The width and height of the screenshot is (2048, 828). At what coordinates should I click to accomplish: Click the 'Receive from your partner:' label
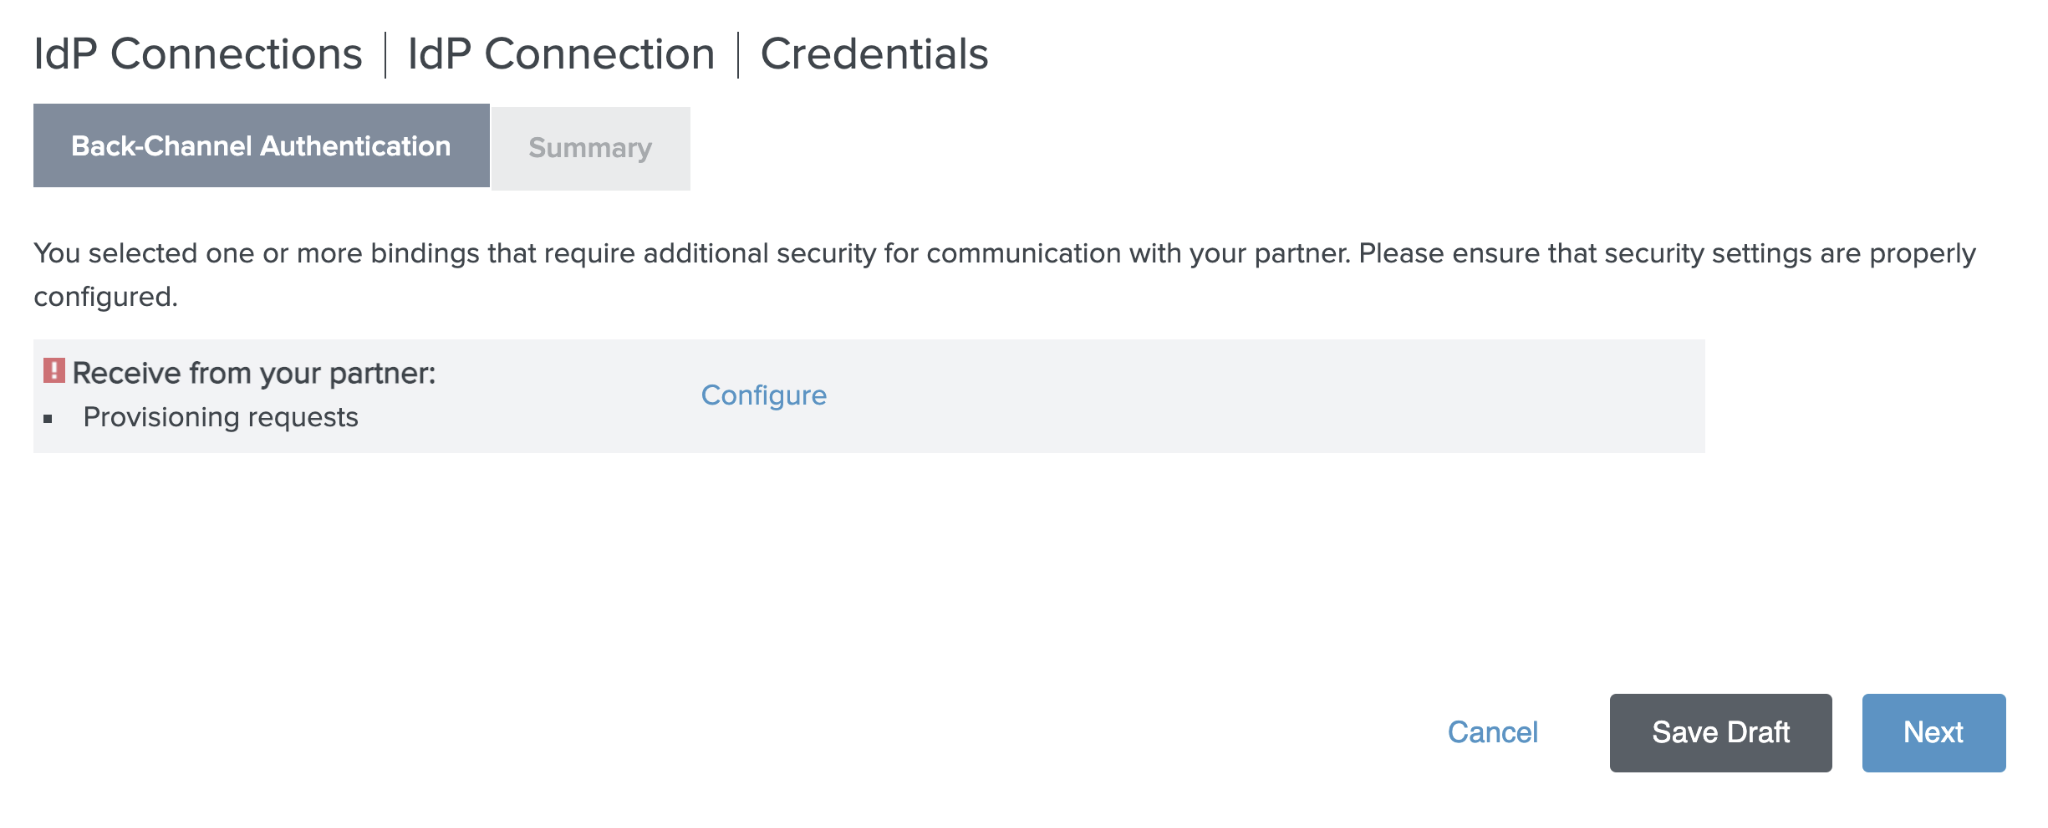(x=254, y=373)
